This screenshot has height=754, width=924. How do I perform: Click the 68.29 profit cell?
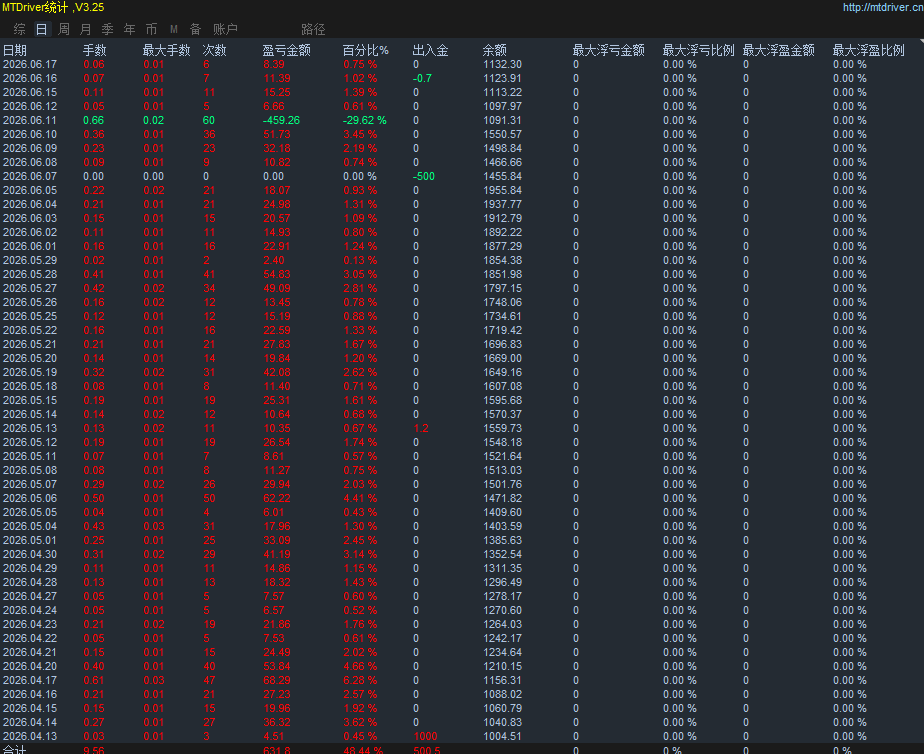click(x=277, y=680)
